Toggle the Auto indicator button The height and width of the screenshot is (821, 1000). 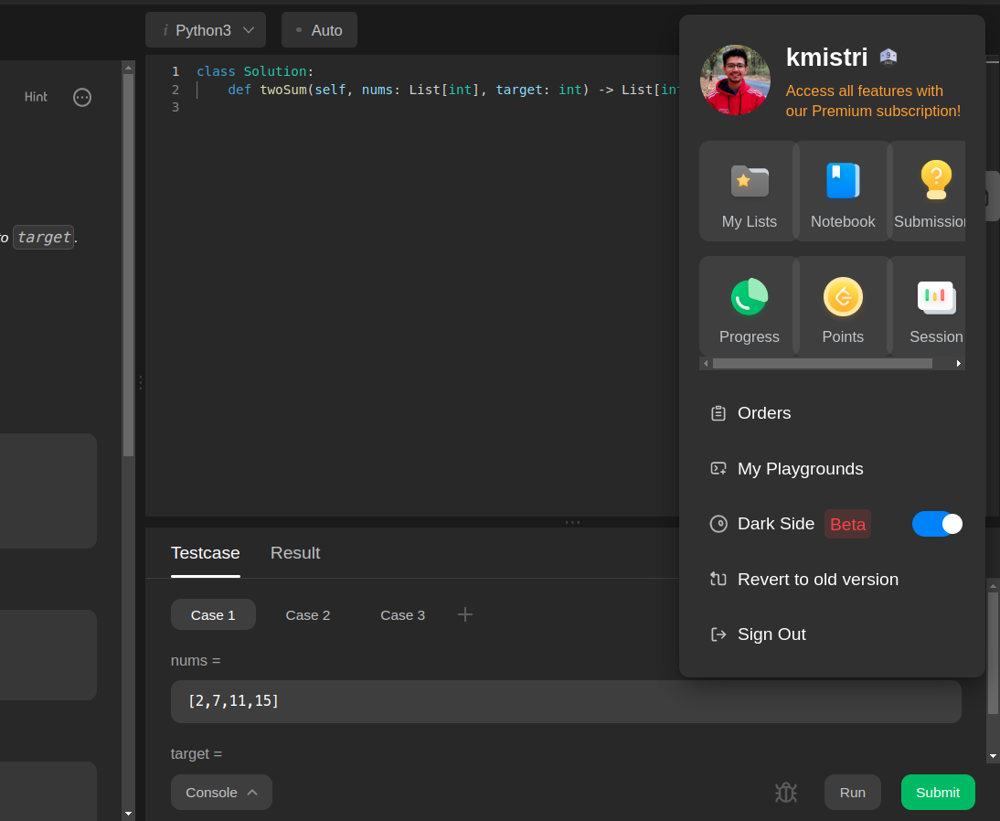tap(319, 30)
